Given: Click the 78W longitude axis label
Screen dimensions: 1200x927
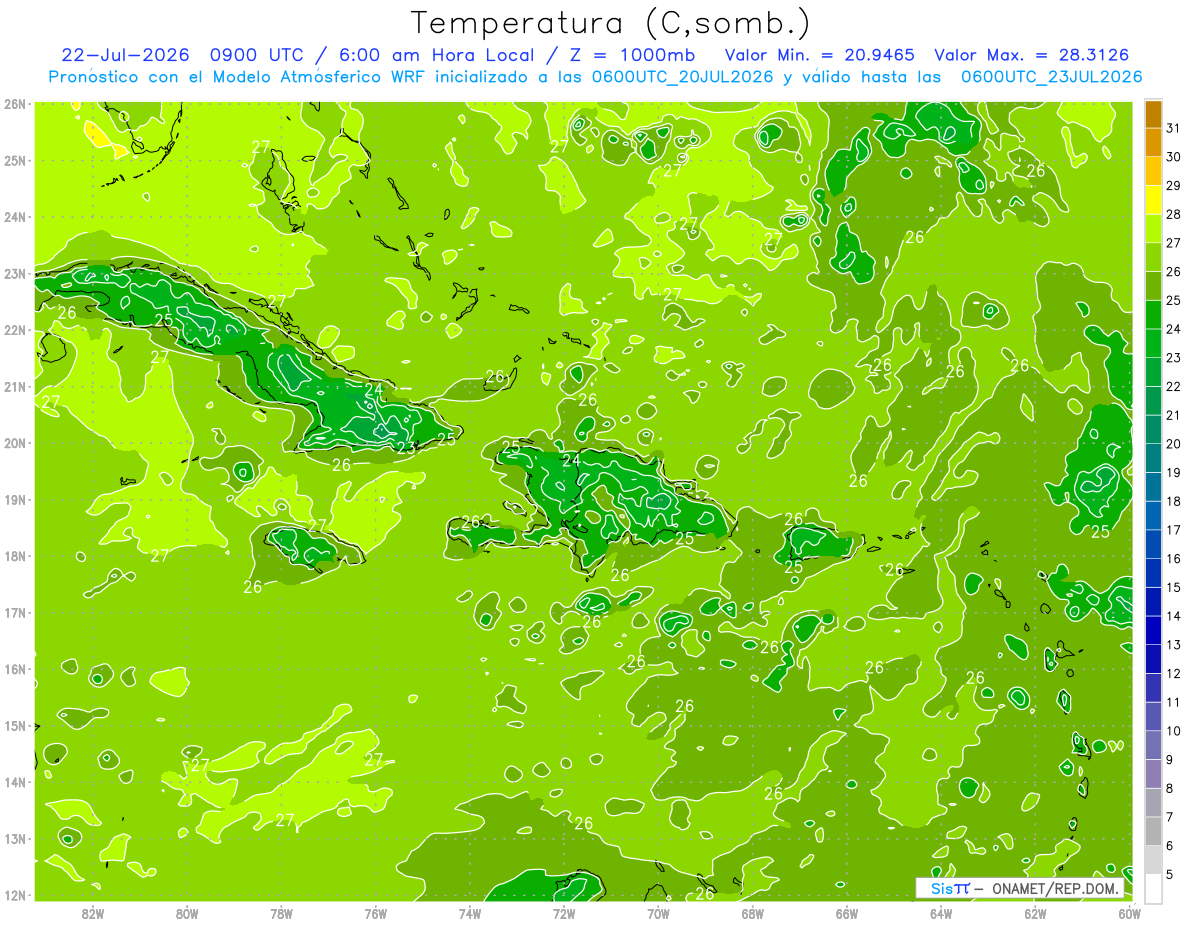Looking at the screenshot, I should 281,913.
